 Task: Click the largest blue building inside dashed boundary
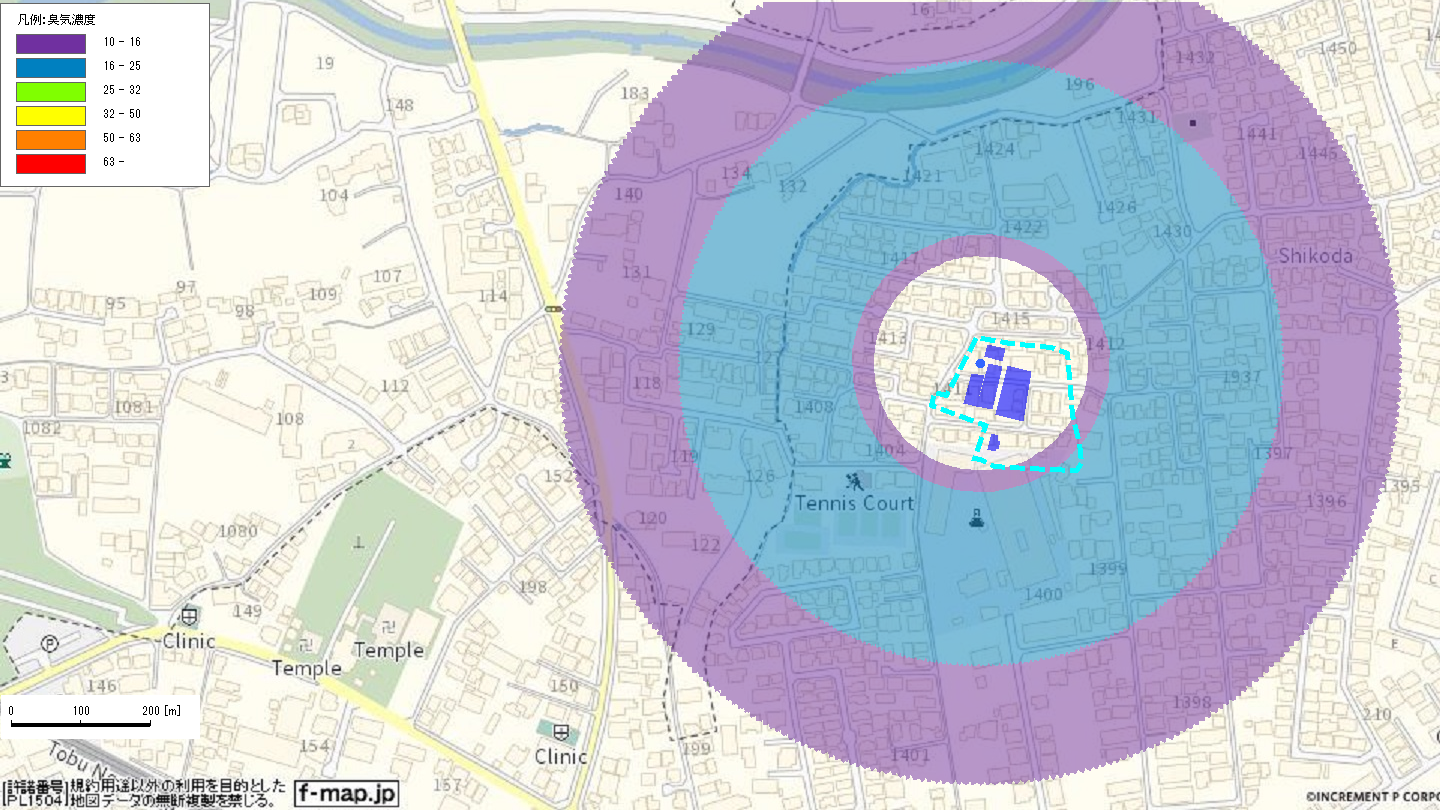(x=1014, y=393)
